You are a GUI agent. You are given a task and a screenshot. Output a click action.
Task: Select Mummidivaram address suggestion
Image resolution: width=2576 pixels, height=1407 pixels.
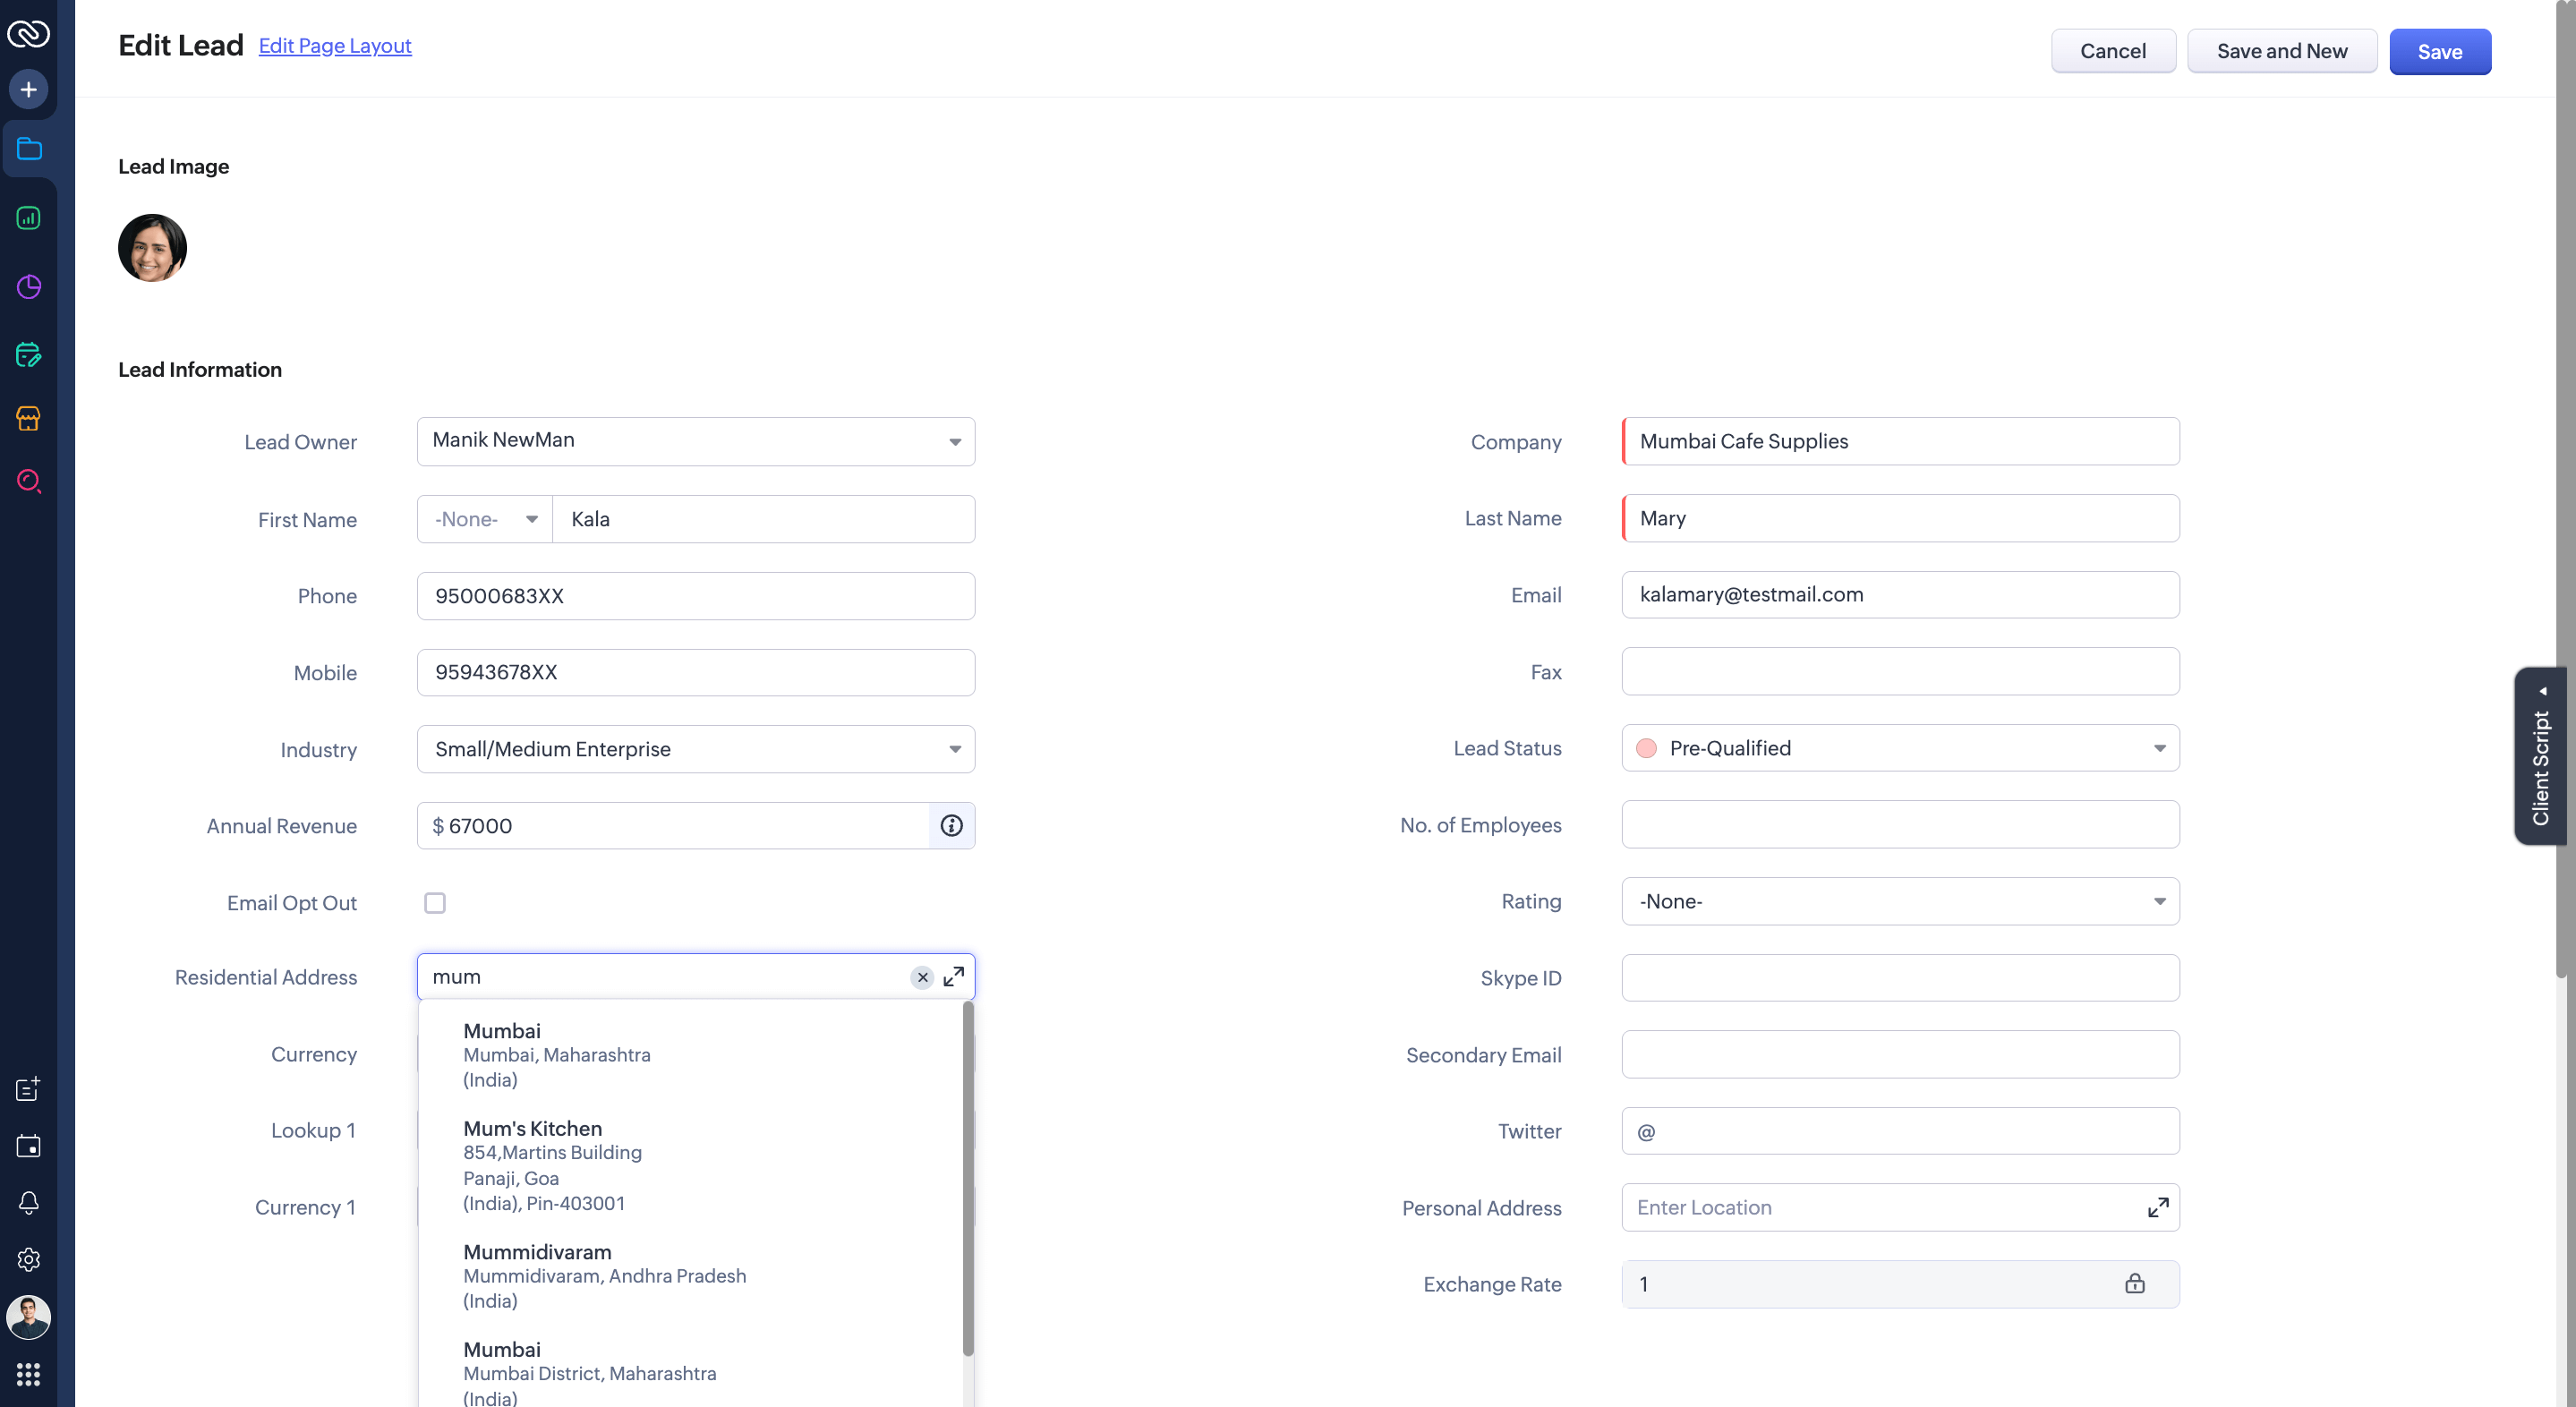pos(604,1275)
